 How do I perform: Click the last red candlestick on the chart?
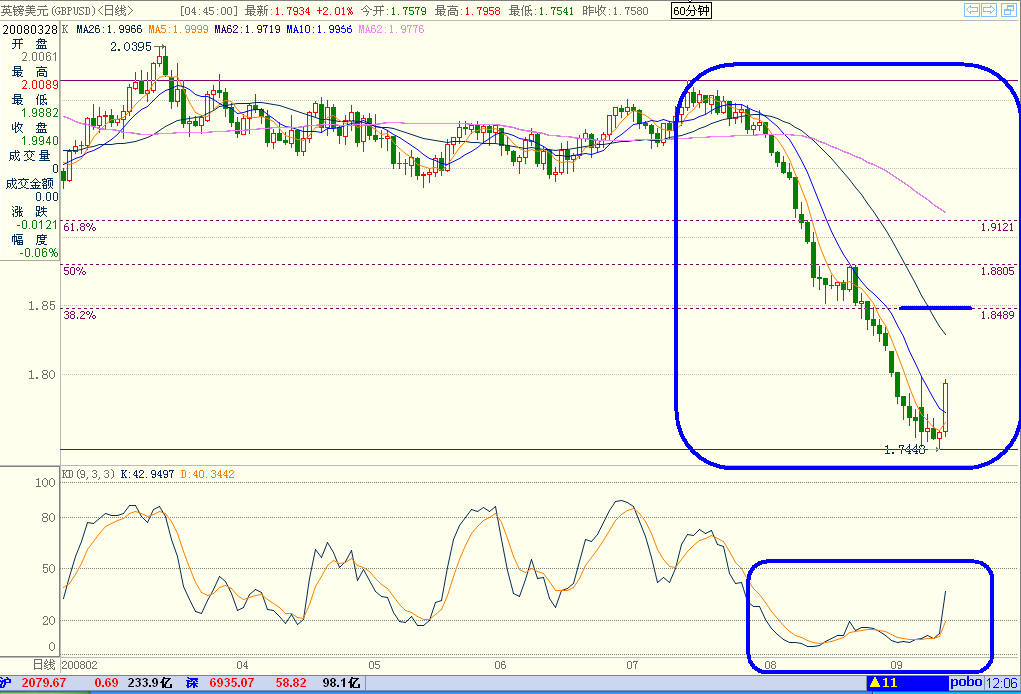tap(945, 406)
